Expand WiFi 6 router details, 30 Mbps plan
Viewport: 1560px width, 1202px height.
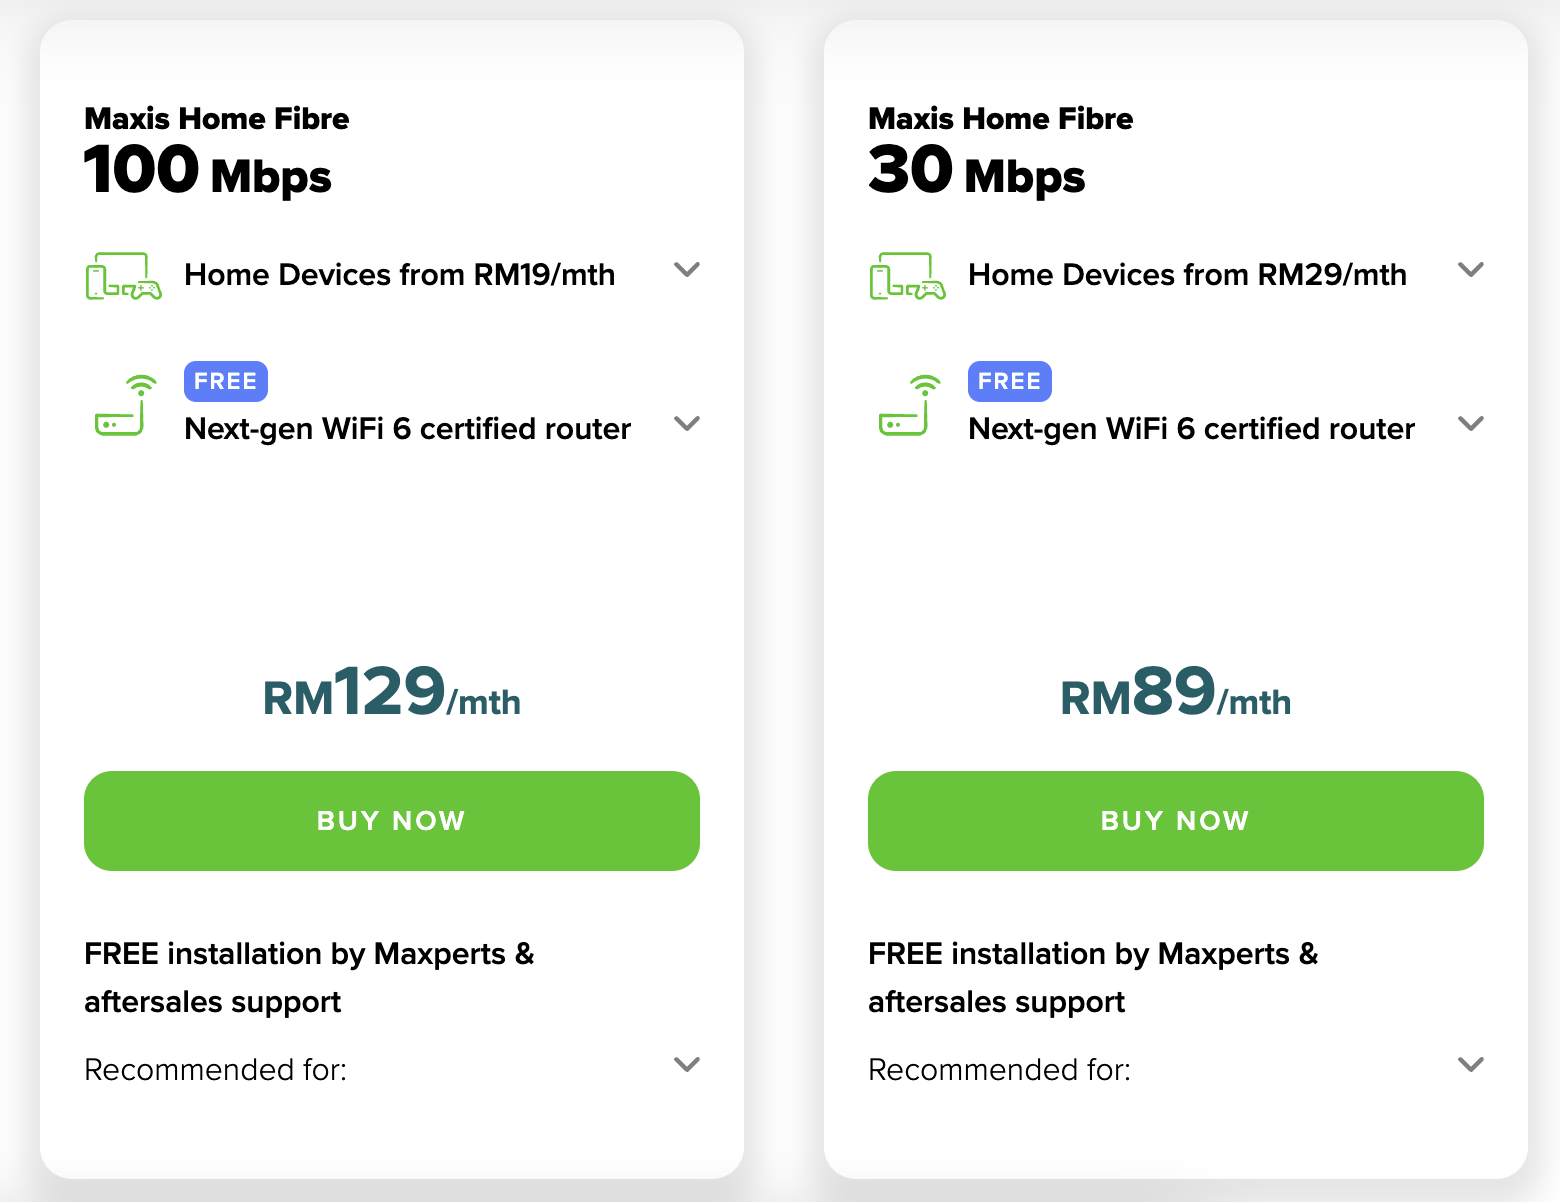pyautogui.click(x=1471, y=424)
